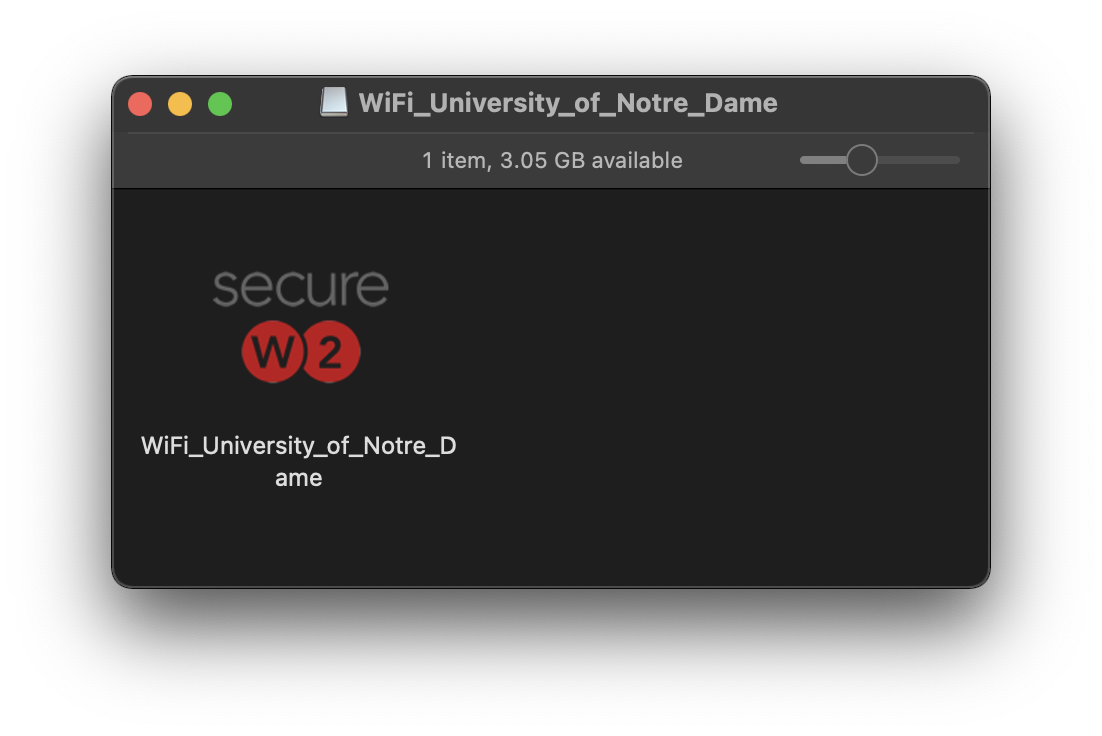Zoom the window with the green button
The image size is (1102, 736).
220,104
